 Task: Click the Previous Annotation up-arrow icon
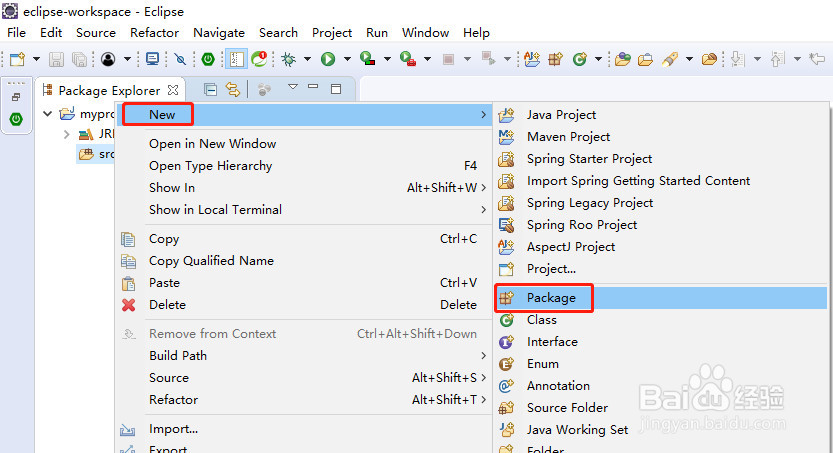[x=777, y=59]
